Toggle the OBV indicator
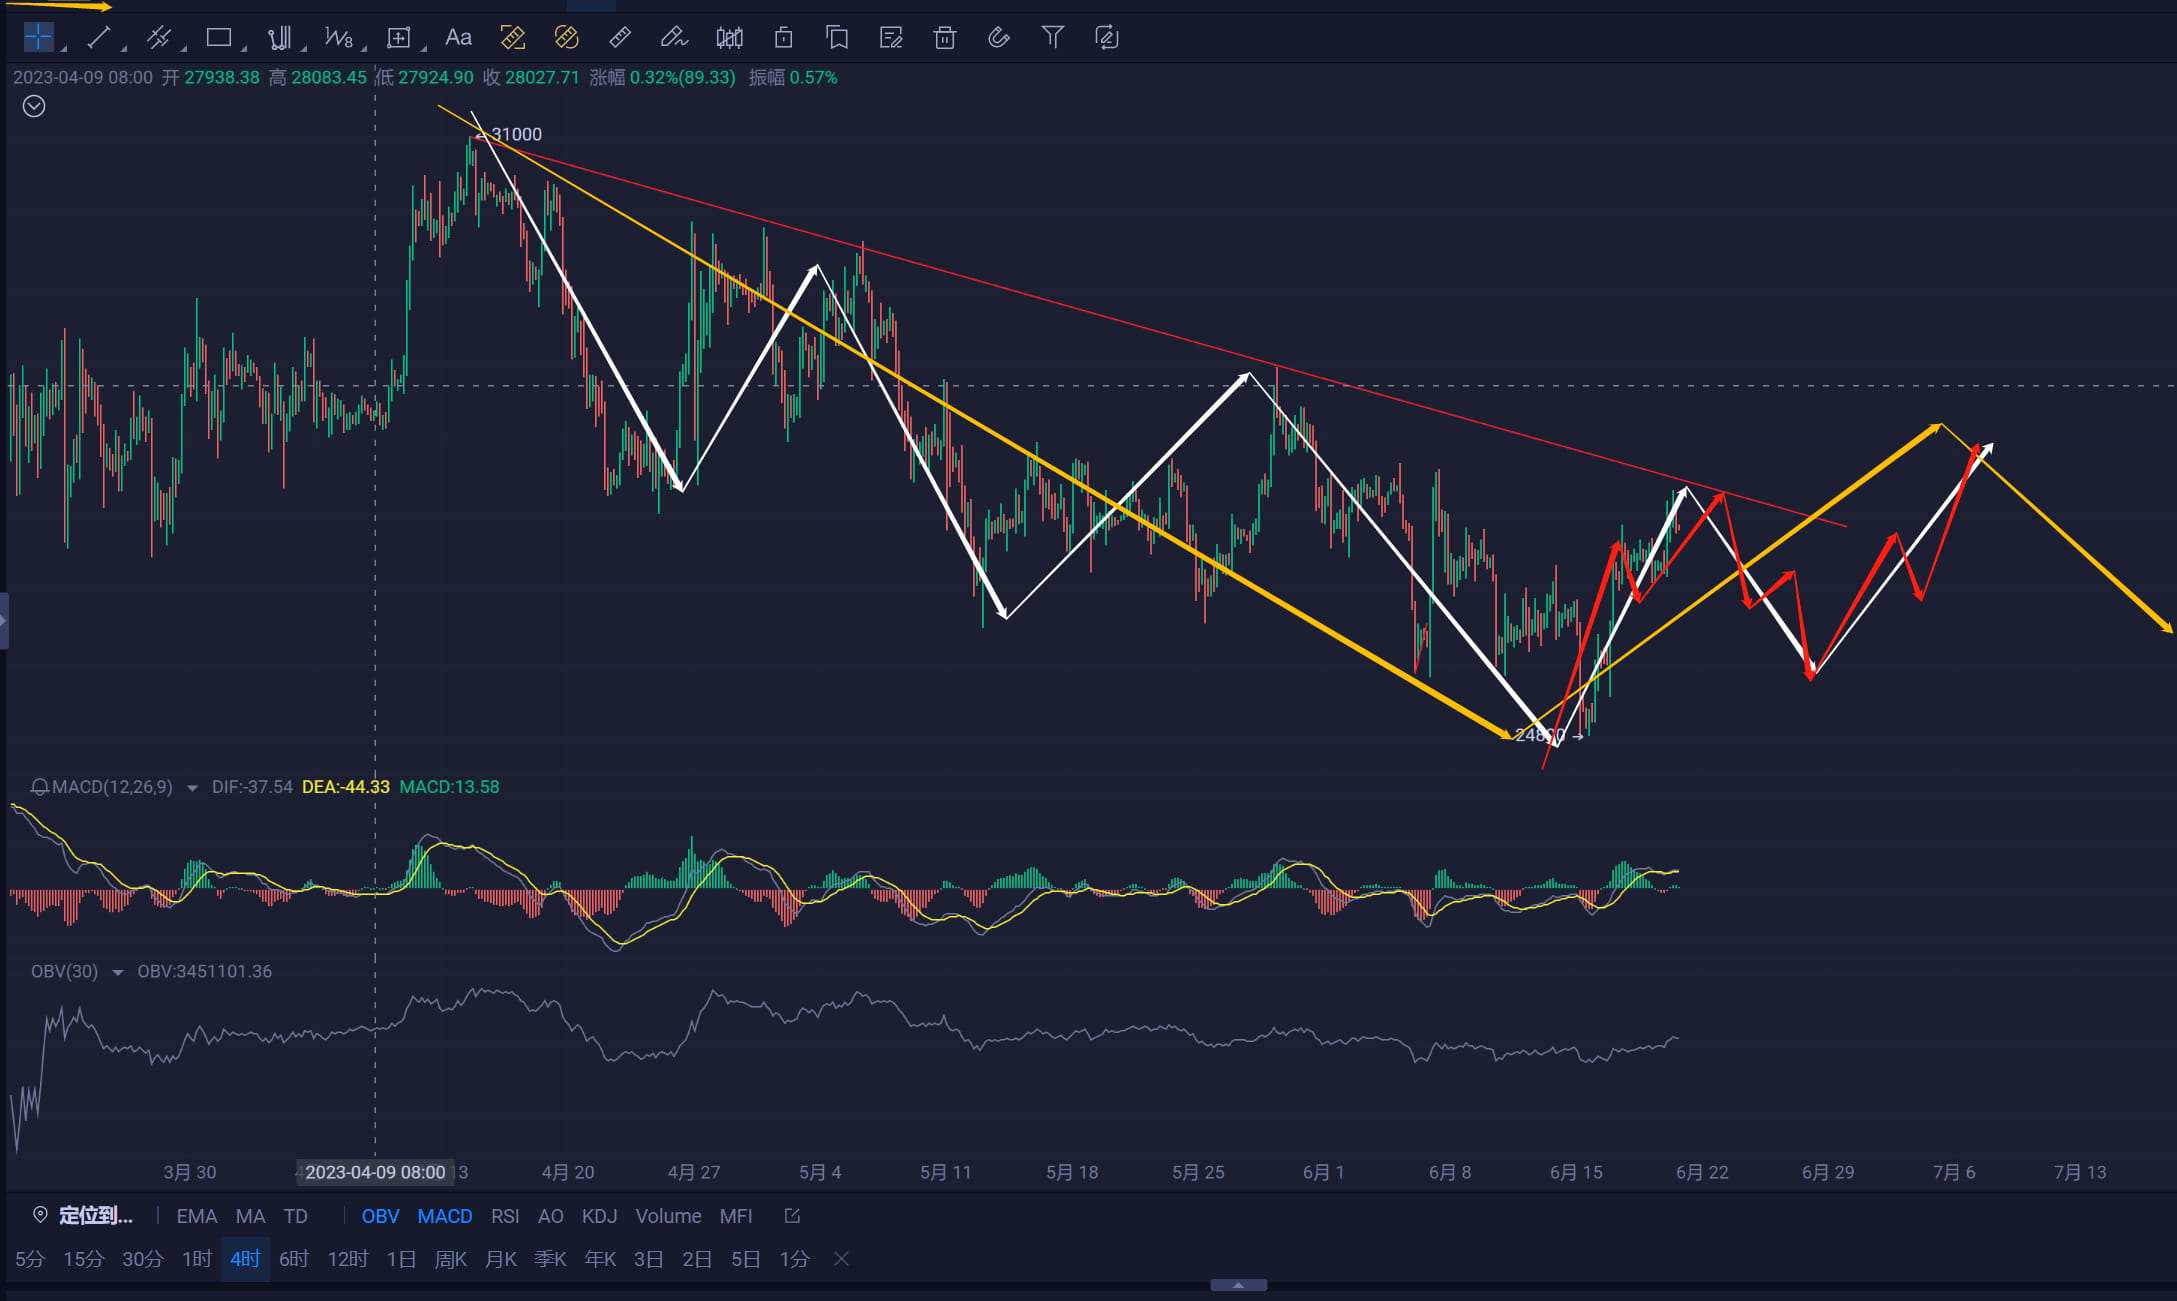 click(x=380, y=1216)
